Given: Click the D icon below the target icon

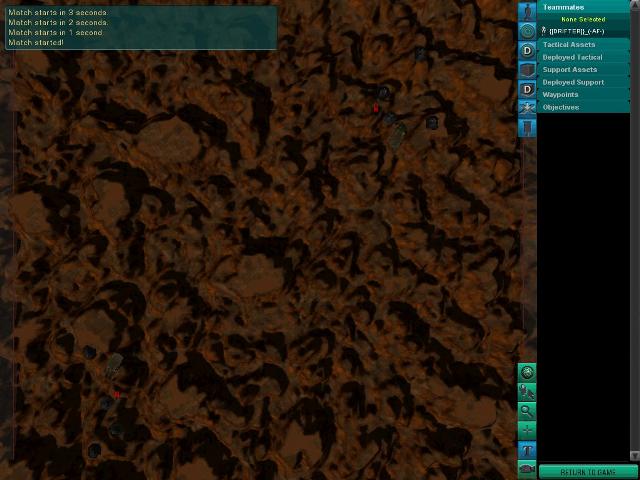Looking at the screenshot, I should [527, 51].
